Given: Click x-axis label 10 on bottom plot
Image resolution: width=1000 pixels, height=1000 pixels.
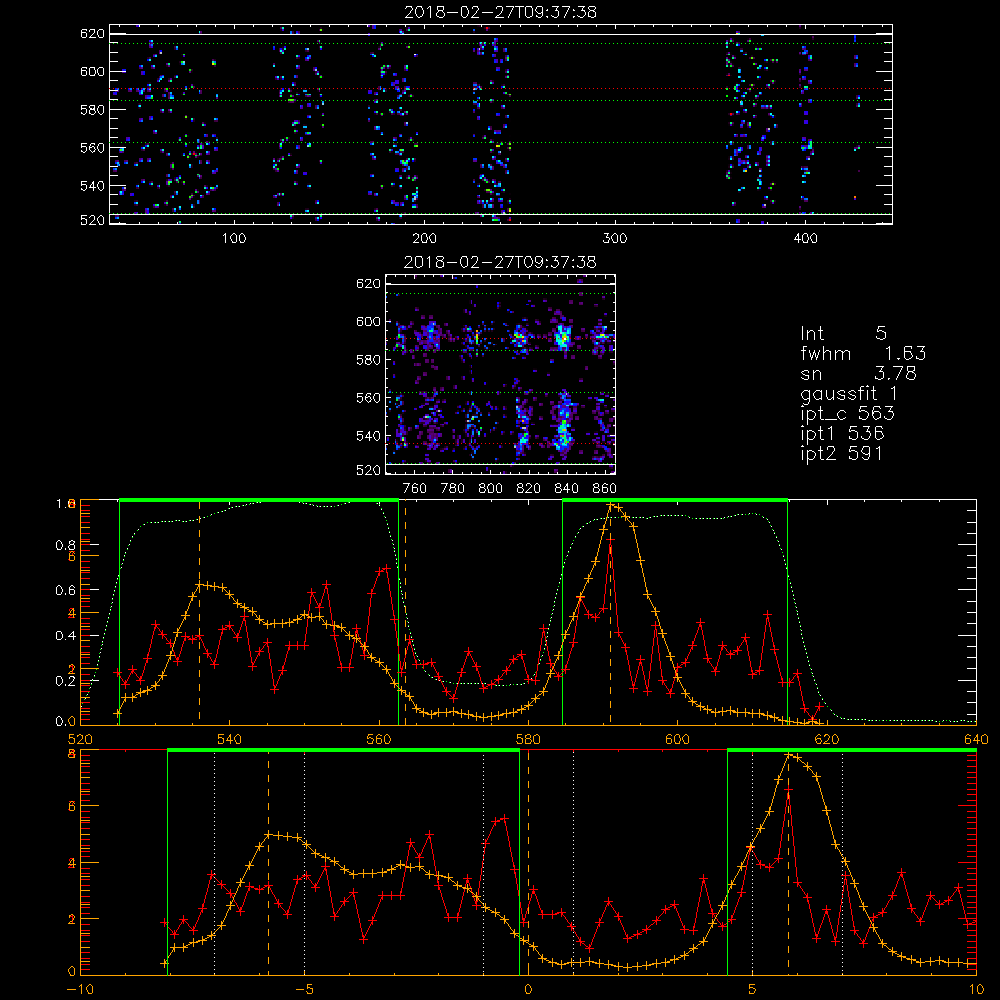Looking at the screenshot, I should 976,989.
